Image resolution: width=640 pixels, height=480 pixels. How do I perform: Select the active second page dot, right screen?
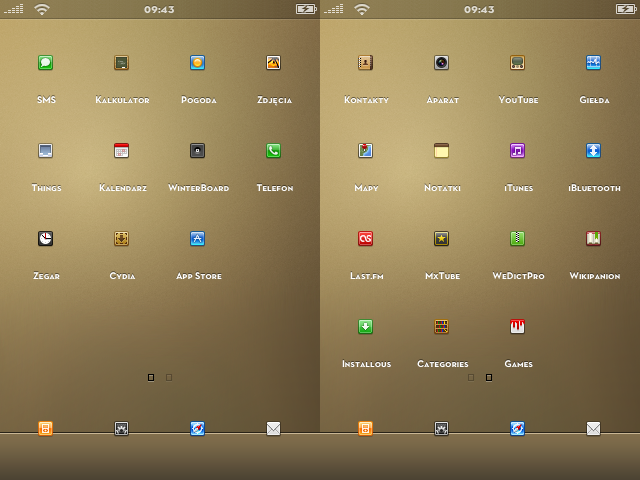click(x=489, y=378)
